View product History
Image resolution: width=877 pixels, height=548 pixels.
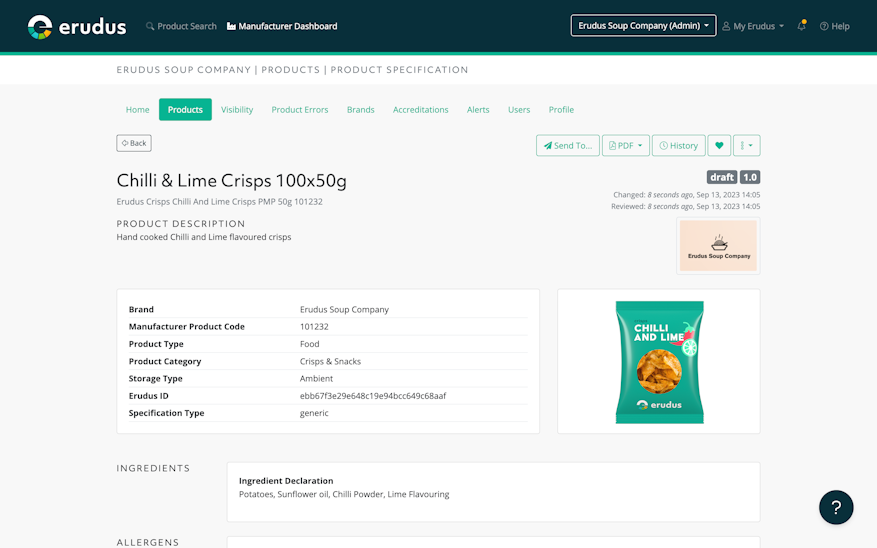(678, 145)
